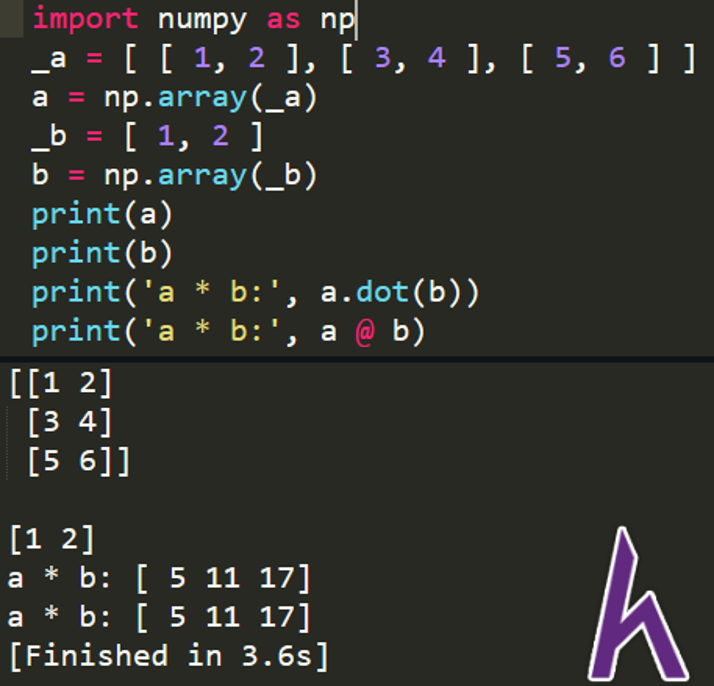Click the 'import numpy as np' code line
This screenshot has width=714, height=686.
tap(194, 20)
